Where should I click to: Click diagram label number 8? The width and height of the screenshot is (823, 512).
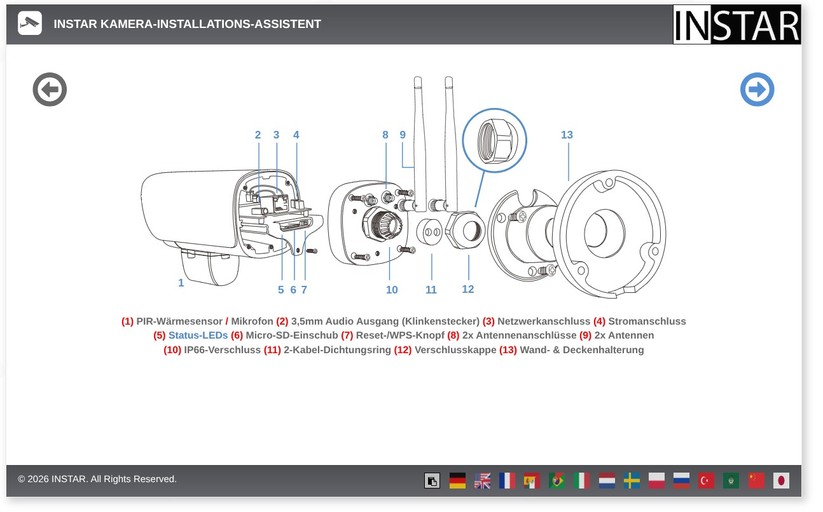[x=385, y=135]
